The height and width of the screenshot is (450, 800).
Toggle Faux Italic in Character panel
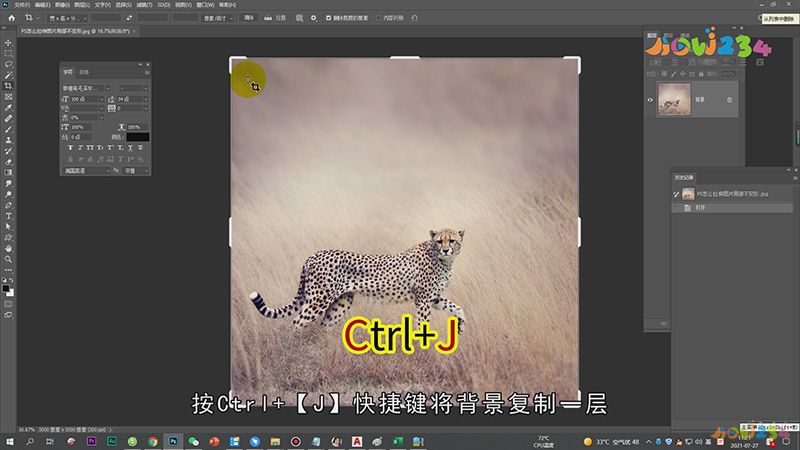point(80,147)
